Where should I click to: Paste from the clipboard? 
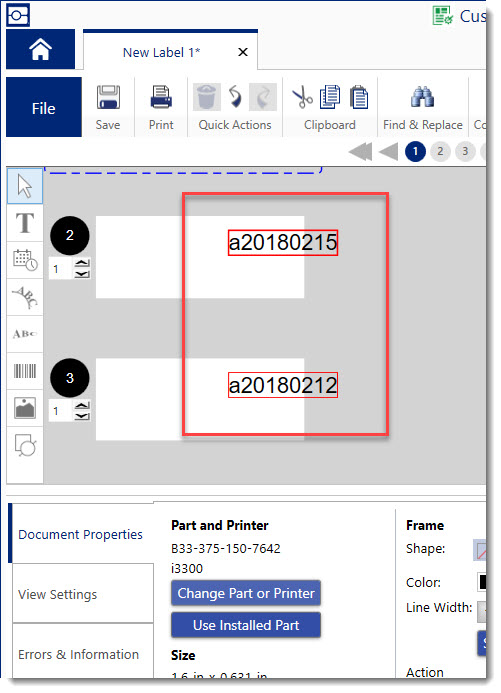tap(359, 97)
